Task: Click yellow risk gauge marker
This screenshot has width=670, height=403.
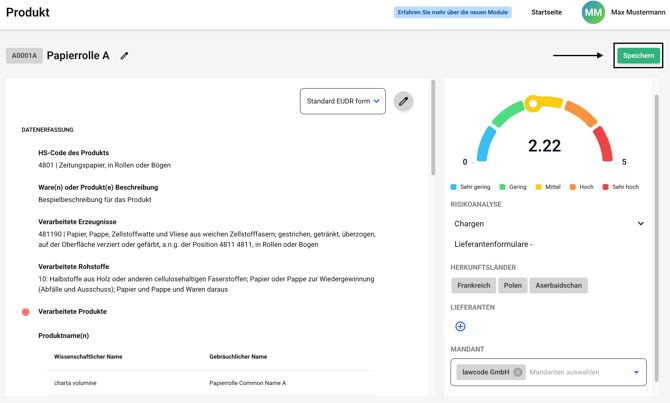Action: pyautogui.click(x=533, y=103)
